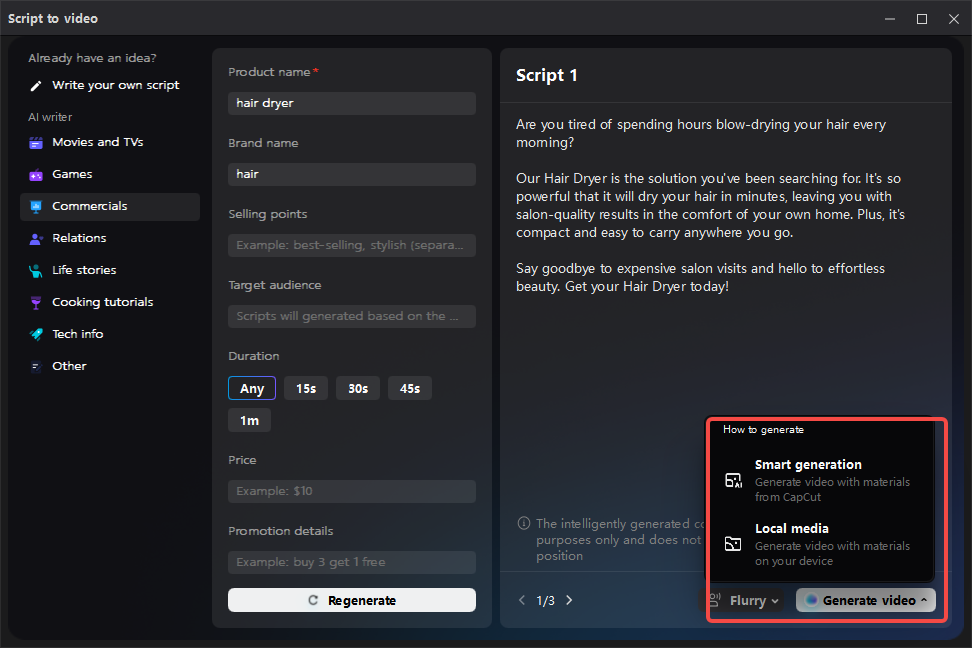The image size is (972, 648).
Task: Select the 1m duration option
Action: [249, 420]
